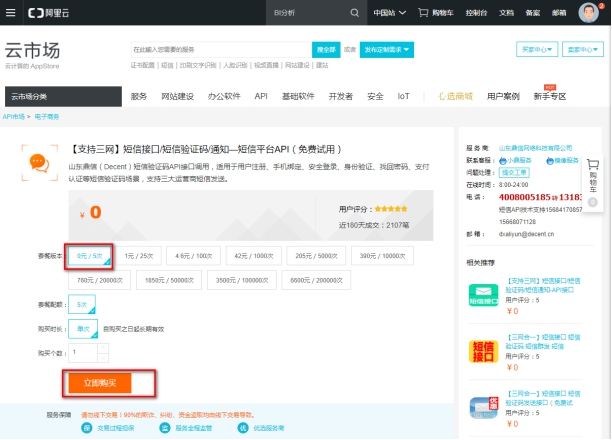Select the 1元 / 25次 package
Image resolution: width=612 pixels, height=440 pixels.
139,256
